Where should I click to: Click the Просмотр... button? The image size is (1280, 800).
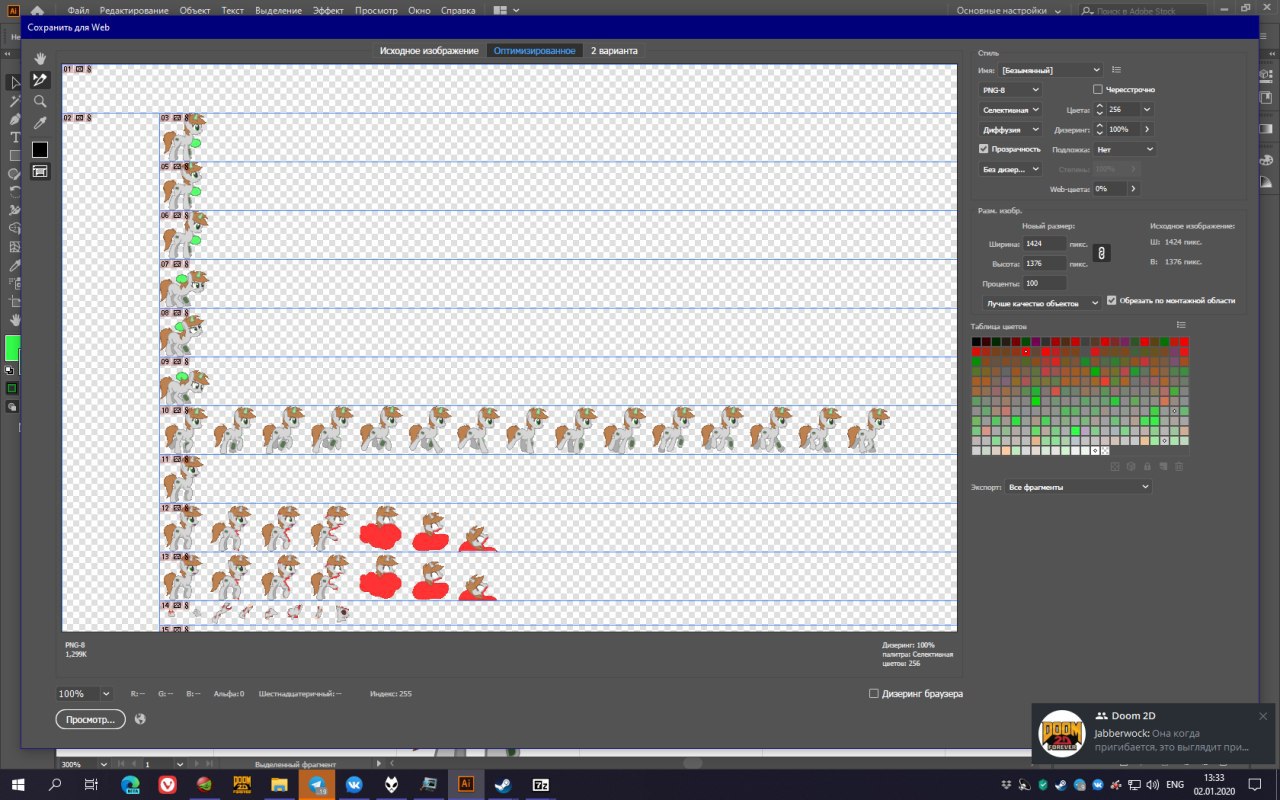(x=90, y=719)
